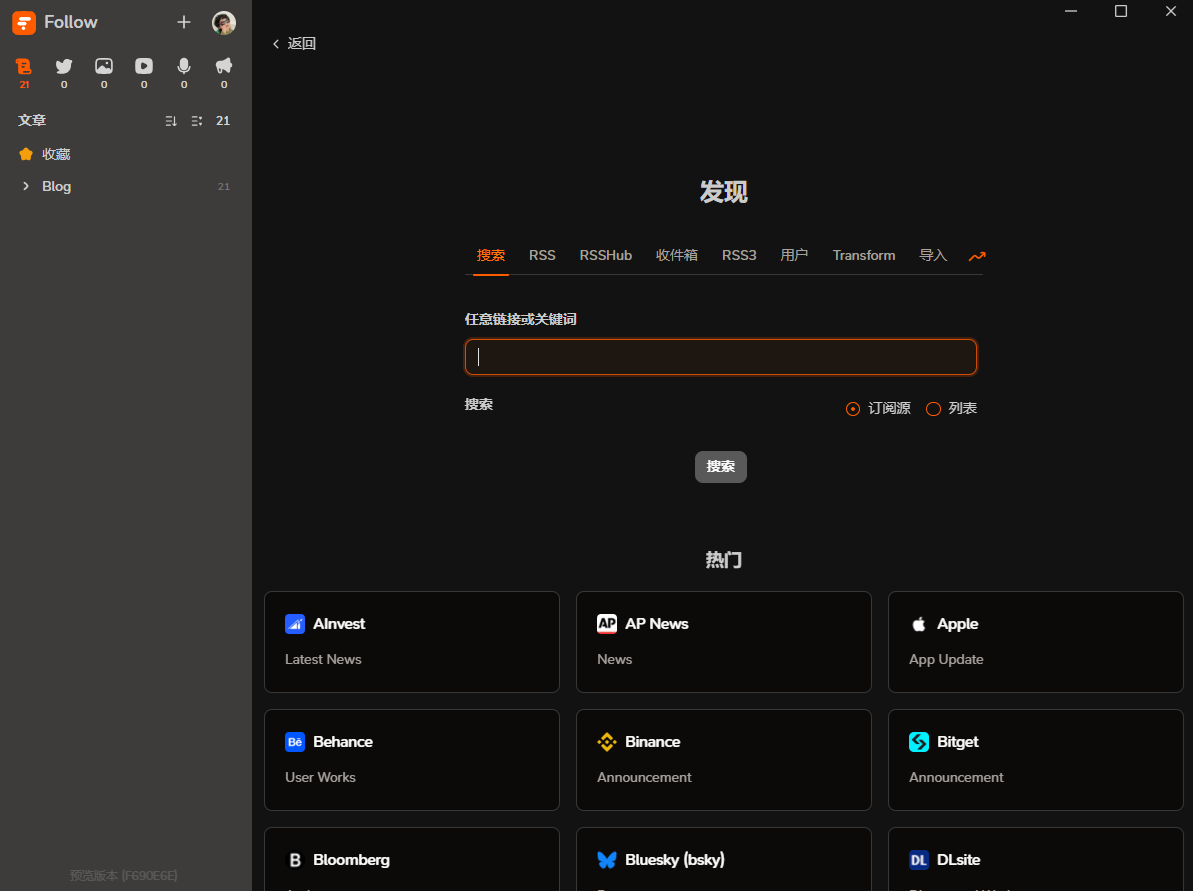This screenshot has width=1193, height=891.
Task: Click the 搜索 search button
Action: pyautogui.click(x=721, y=466)
